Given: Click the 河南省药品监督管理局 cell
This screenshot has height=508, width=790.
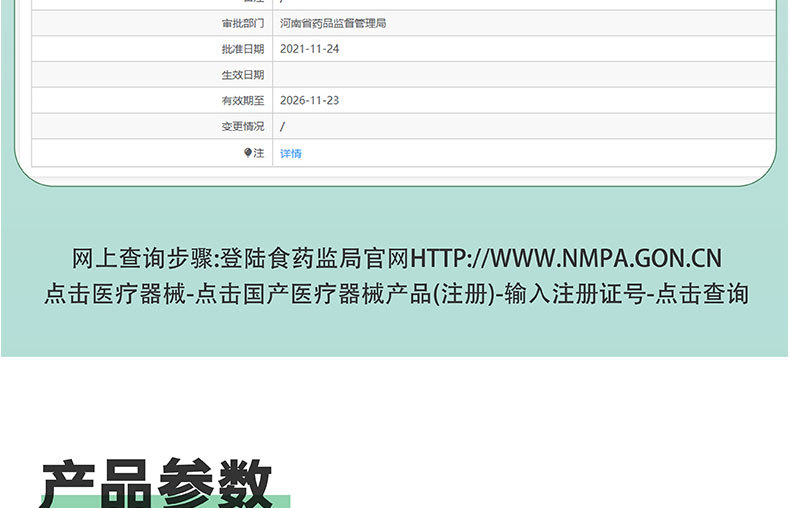Looking at the screenshot, I should 333,23.
